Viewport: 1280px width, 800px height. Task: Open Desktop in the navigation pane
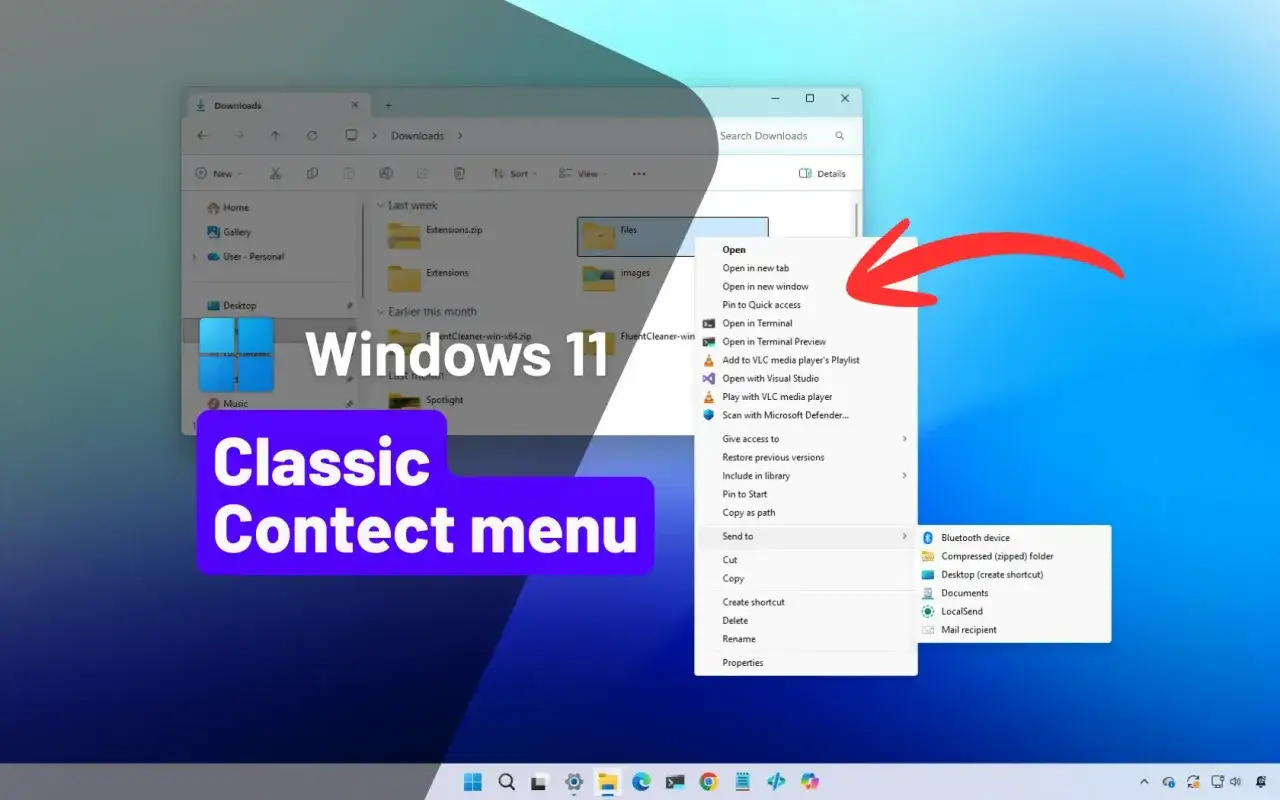point(231,306)
